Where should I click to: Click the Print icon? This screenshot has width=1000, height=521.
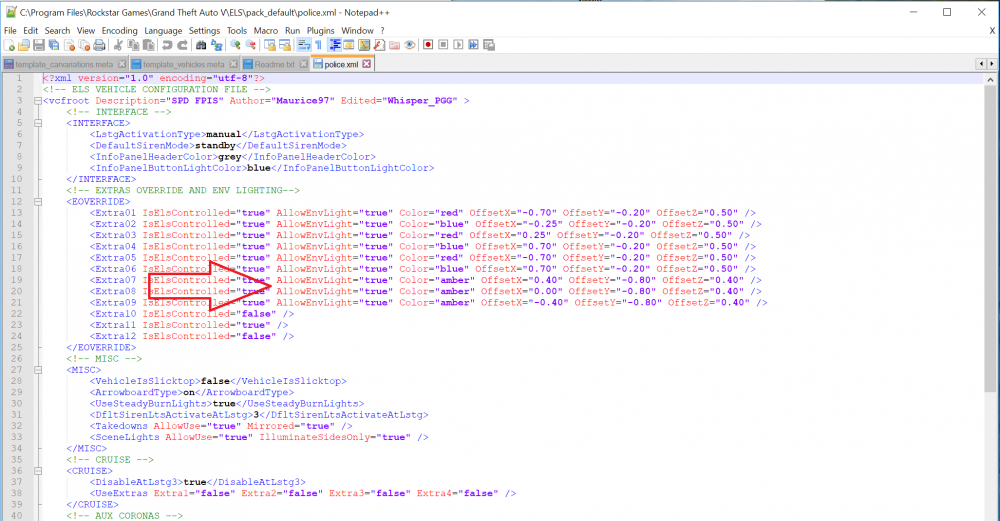(99, 45)
